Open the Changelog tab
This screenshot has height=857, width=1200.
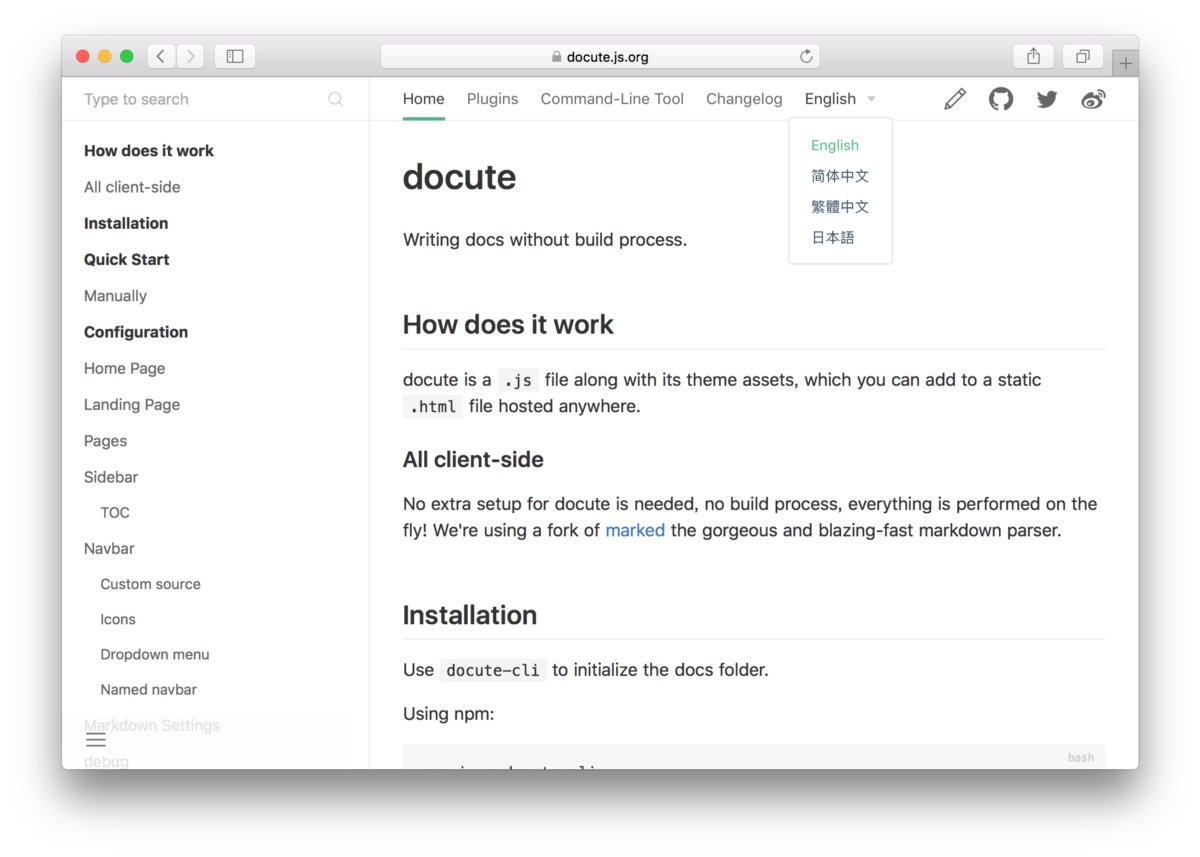coord(744,99)
